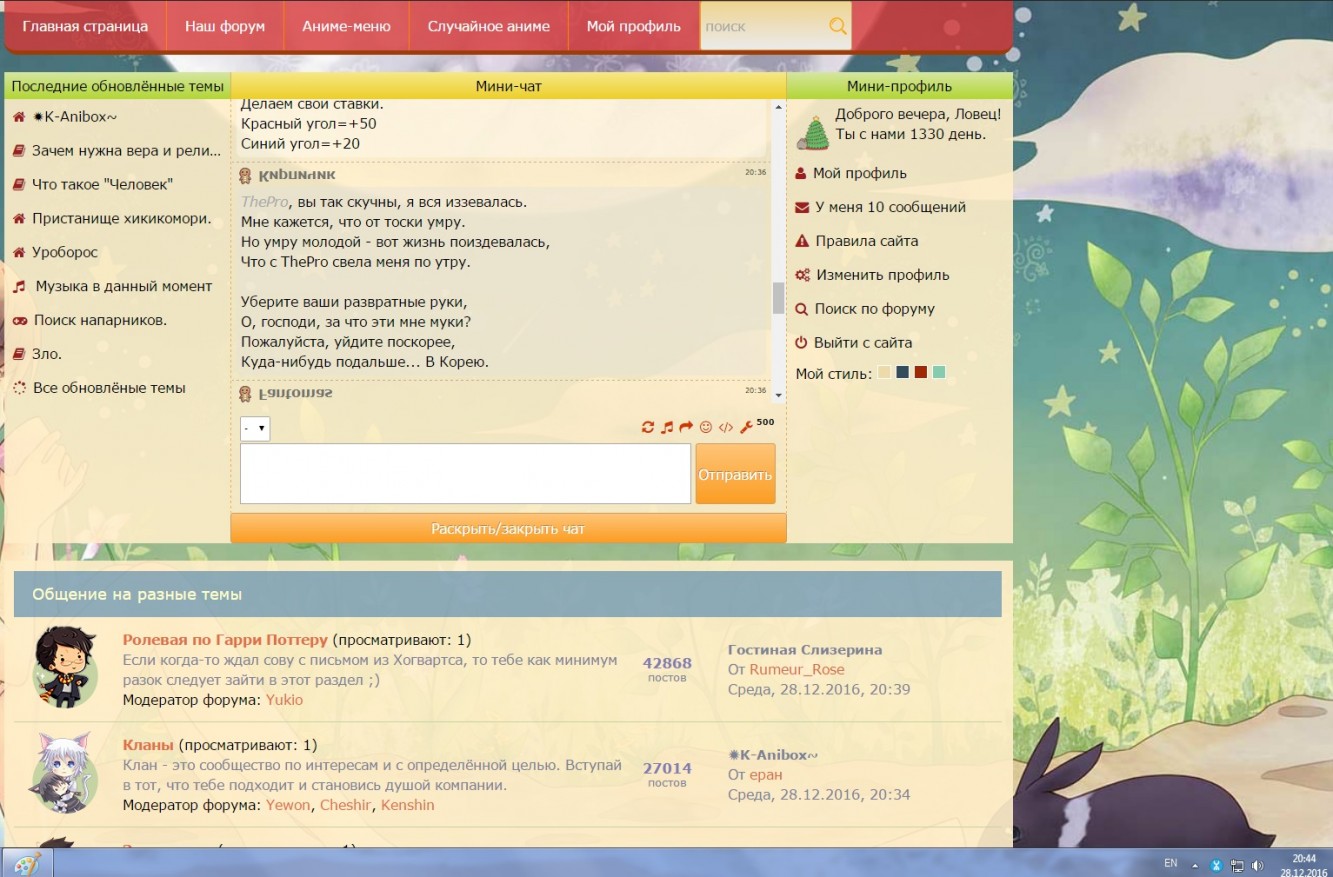Click the Раскрыть/закрыть чат expand bar
The height and width of the screenshot is (877, 1333).
pos(508,529)
